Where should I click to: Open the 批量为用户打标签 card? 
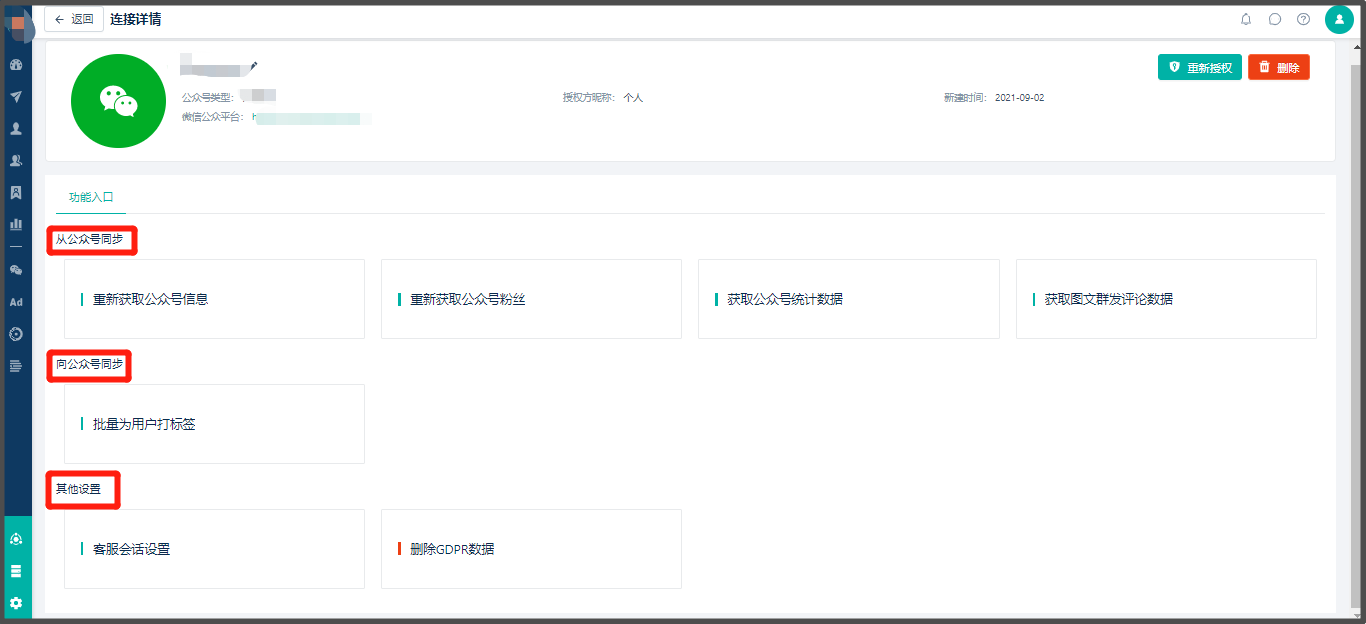coord(214,424)
